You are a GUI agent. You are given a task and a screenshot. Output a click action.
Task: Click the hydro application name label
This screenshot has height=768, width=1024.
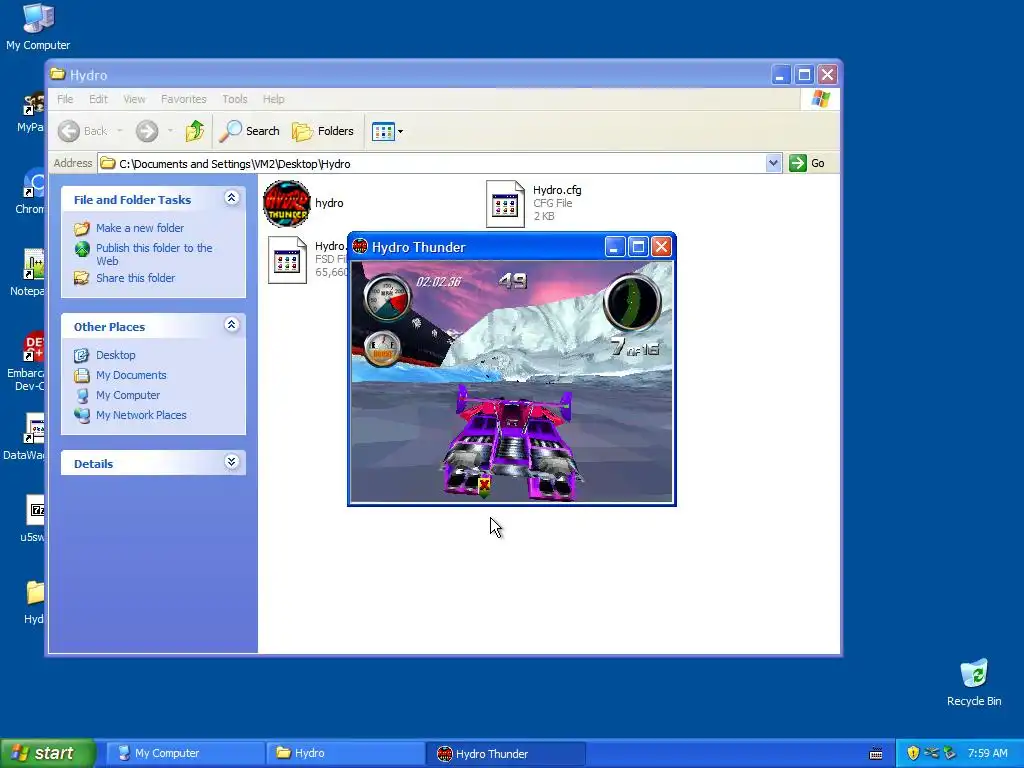point(329,203)
